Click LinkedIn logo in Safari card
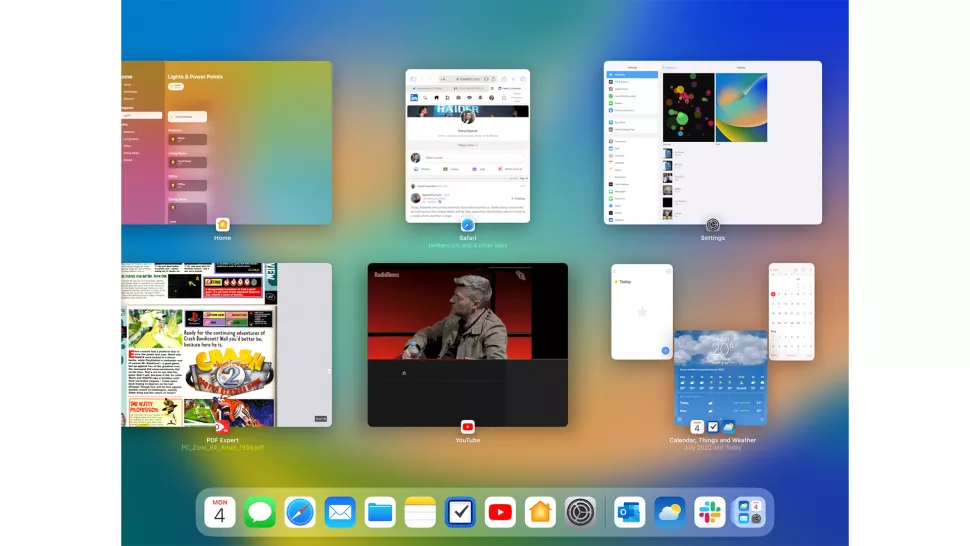Screen dimensions: 970x546 click(414, 98)
